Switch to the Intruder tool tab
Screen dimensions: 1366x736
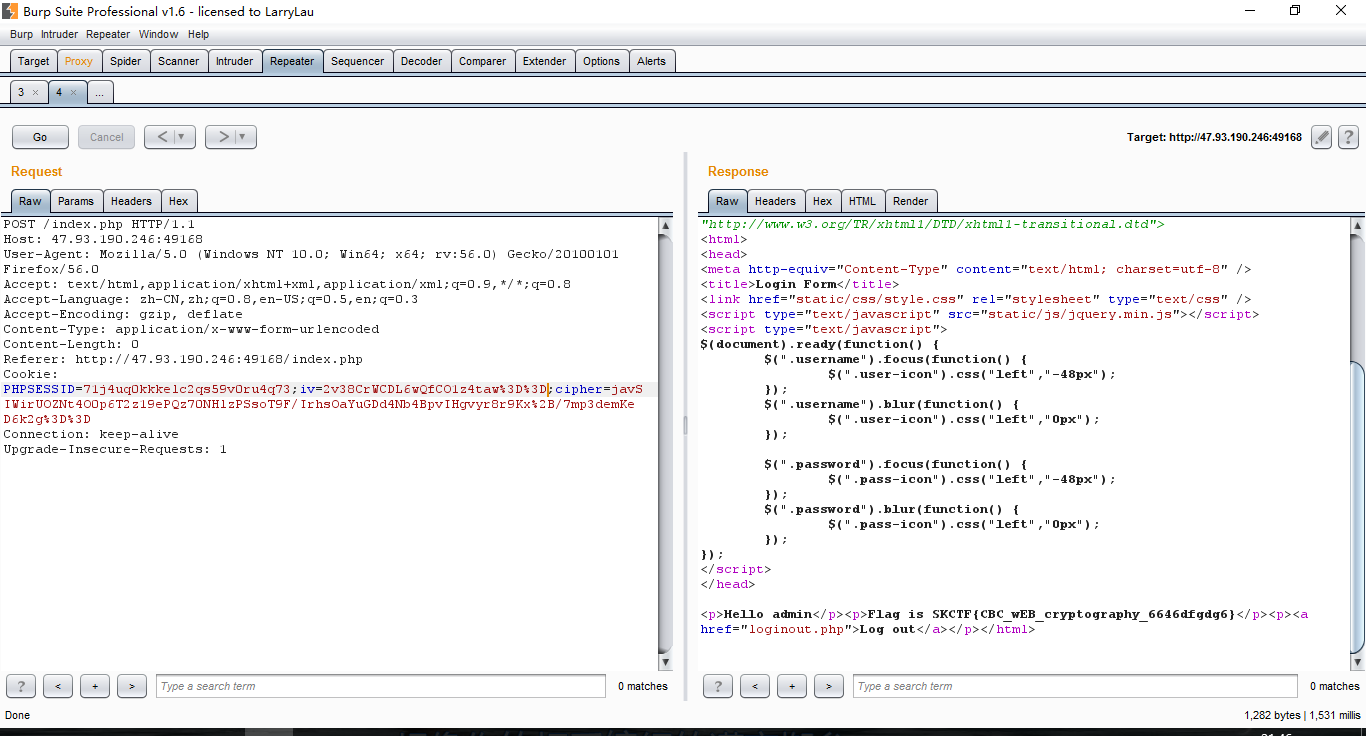(x=234, y=61)
